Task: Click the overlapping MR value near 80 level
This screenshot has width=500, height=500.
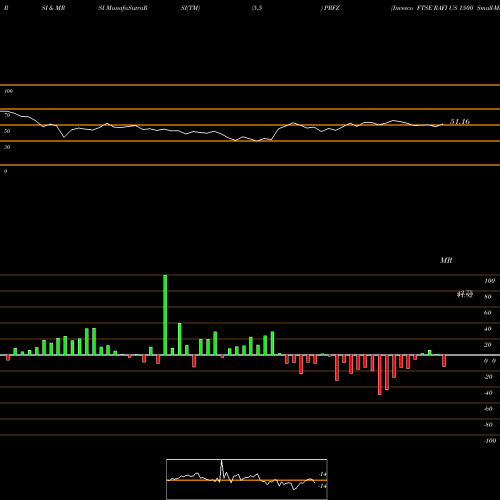Action: click(x=465, y=294)
